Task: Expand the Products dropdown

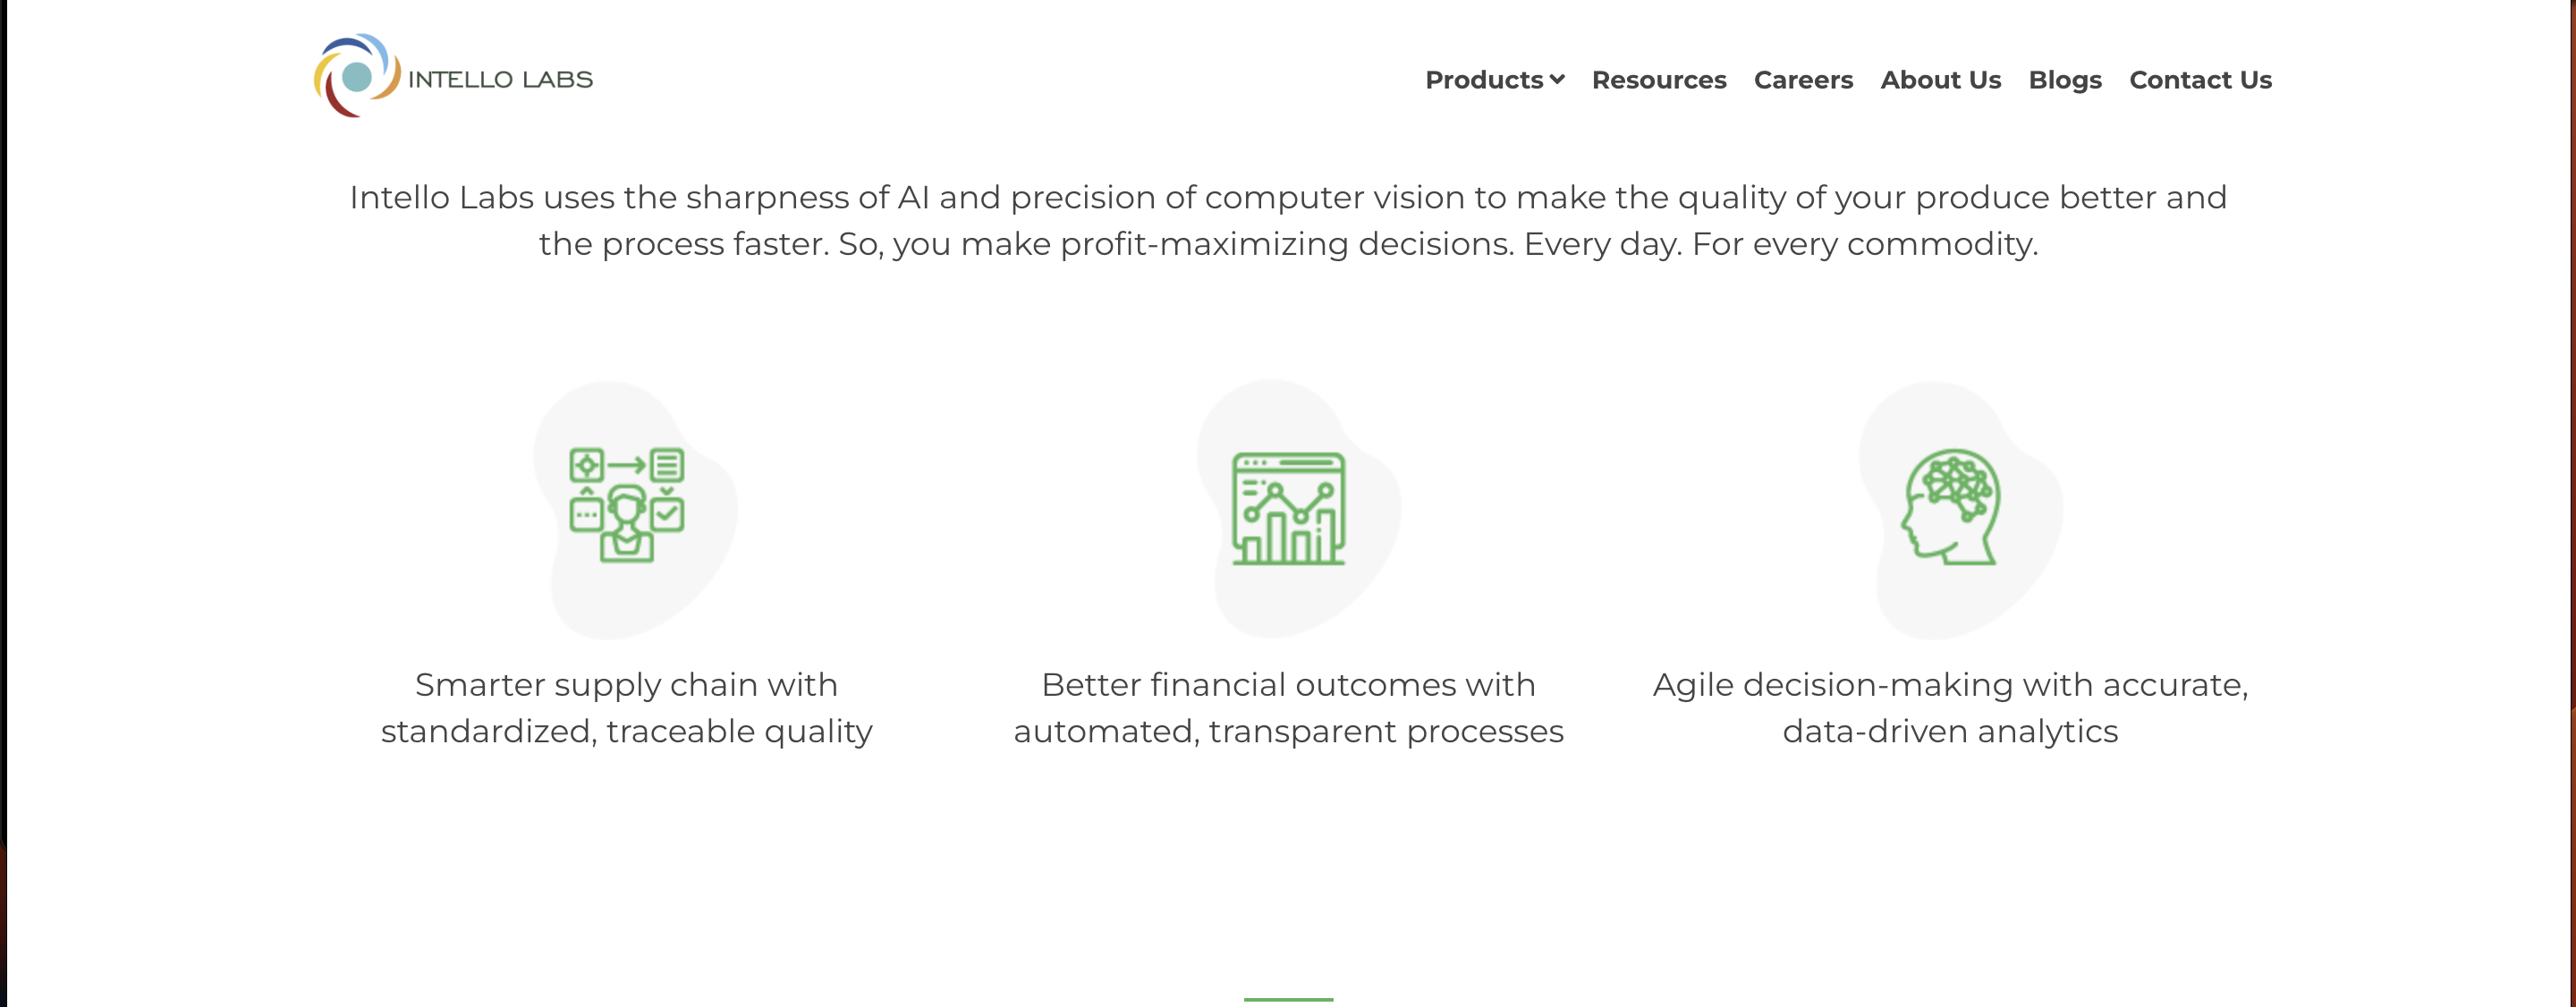Action: (1485, 80)
